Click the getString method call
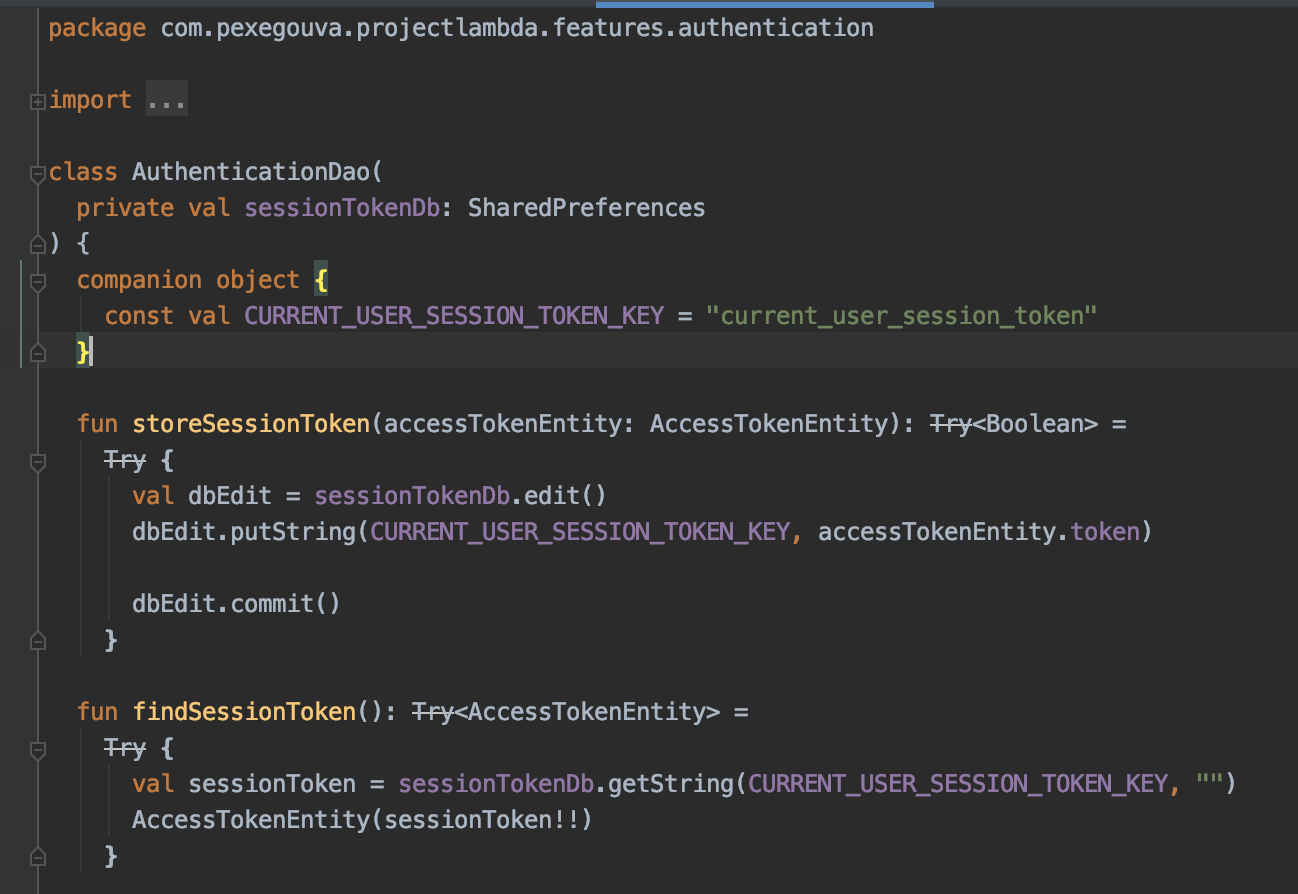The image size is (1298, 894). click(671, 784)
